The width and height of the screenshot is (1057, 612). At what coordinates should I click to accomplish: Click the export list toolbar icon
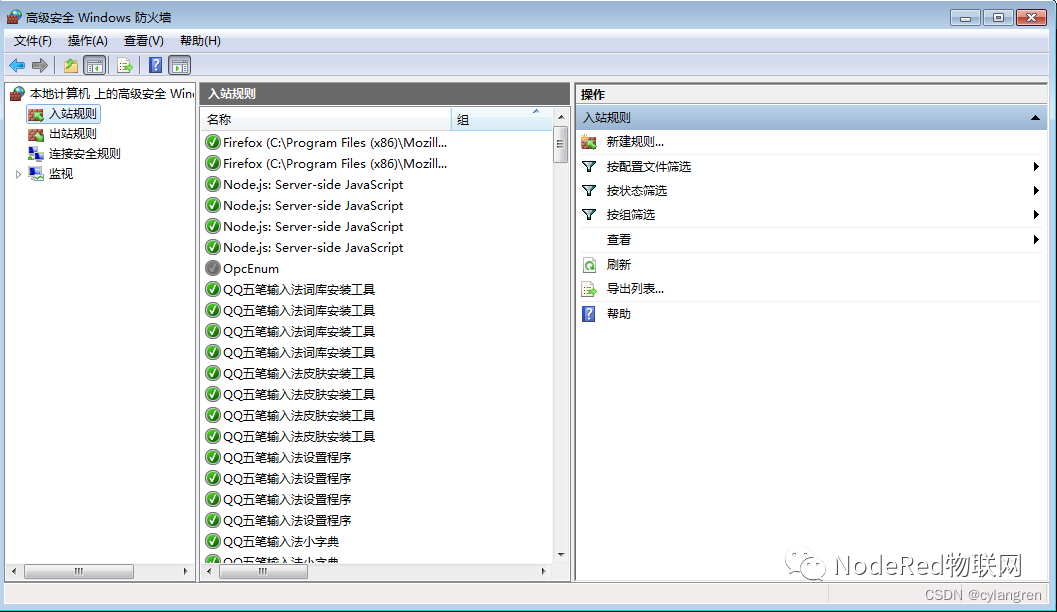click(x=124, y=65)
